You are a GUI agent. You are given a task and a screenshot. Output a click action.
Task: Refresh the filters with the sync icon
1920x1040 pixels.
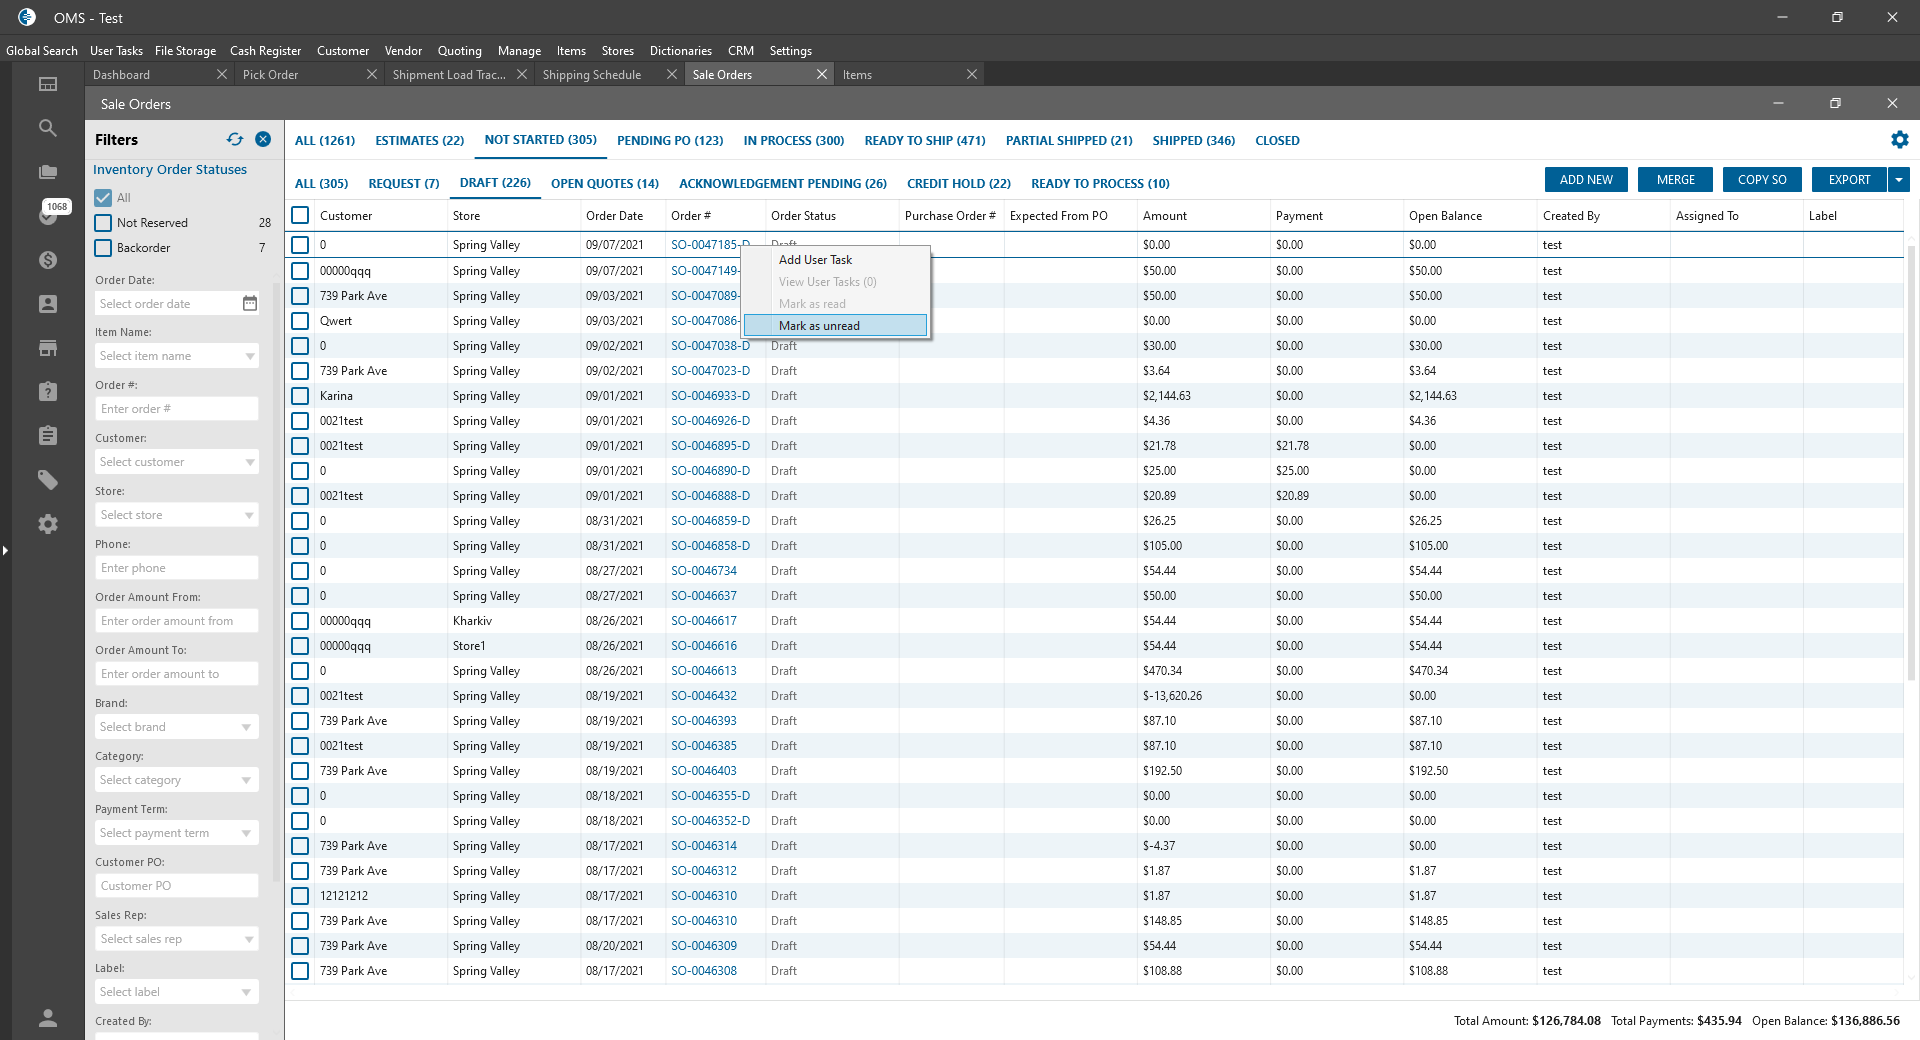point(235,140)
